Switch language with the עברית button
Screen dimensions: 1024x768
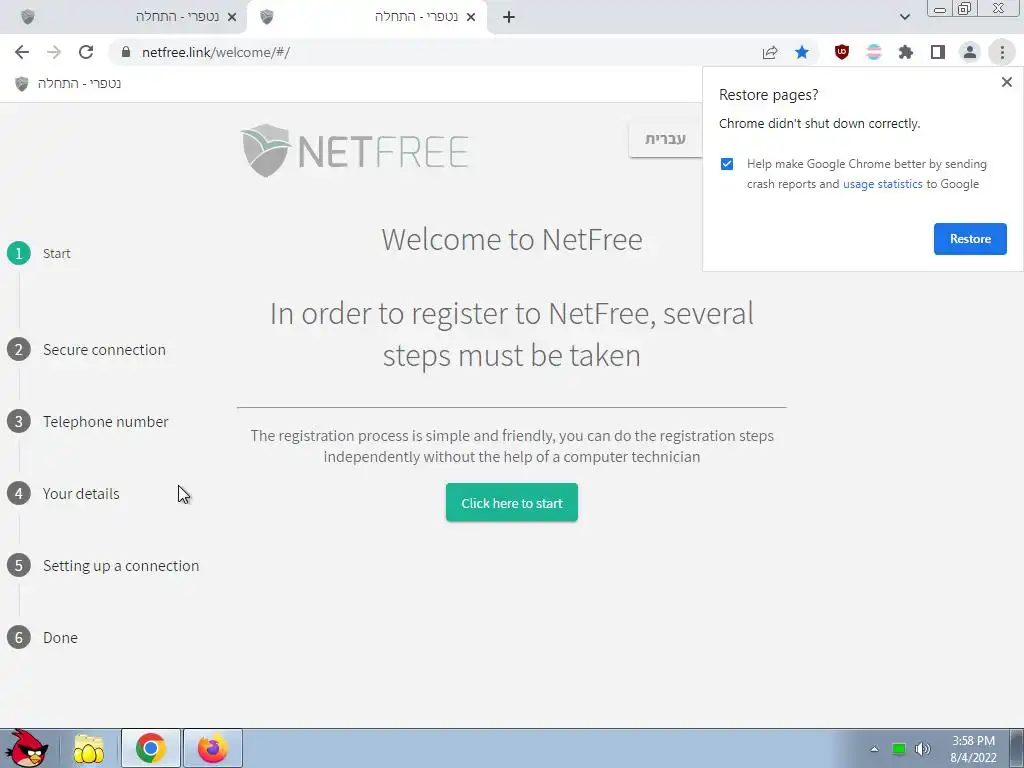tap(665, 138)
